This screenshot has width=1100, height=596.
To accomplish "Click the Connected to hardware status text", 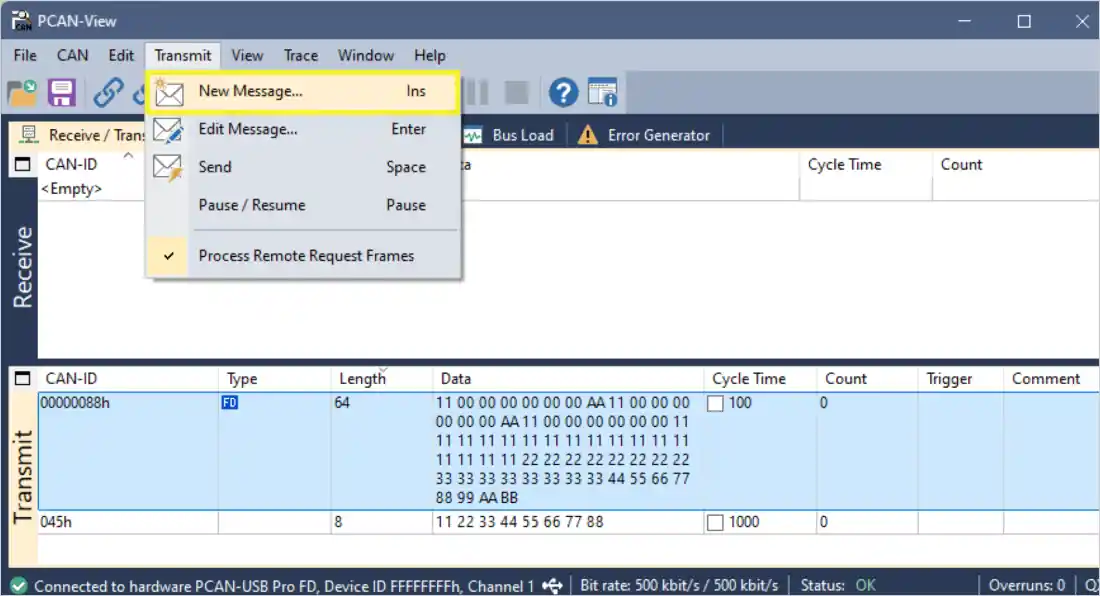I will (284, 585).
